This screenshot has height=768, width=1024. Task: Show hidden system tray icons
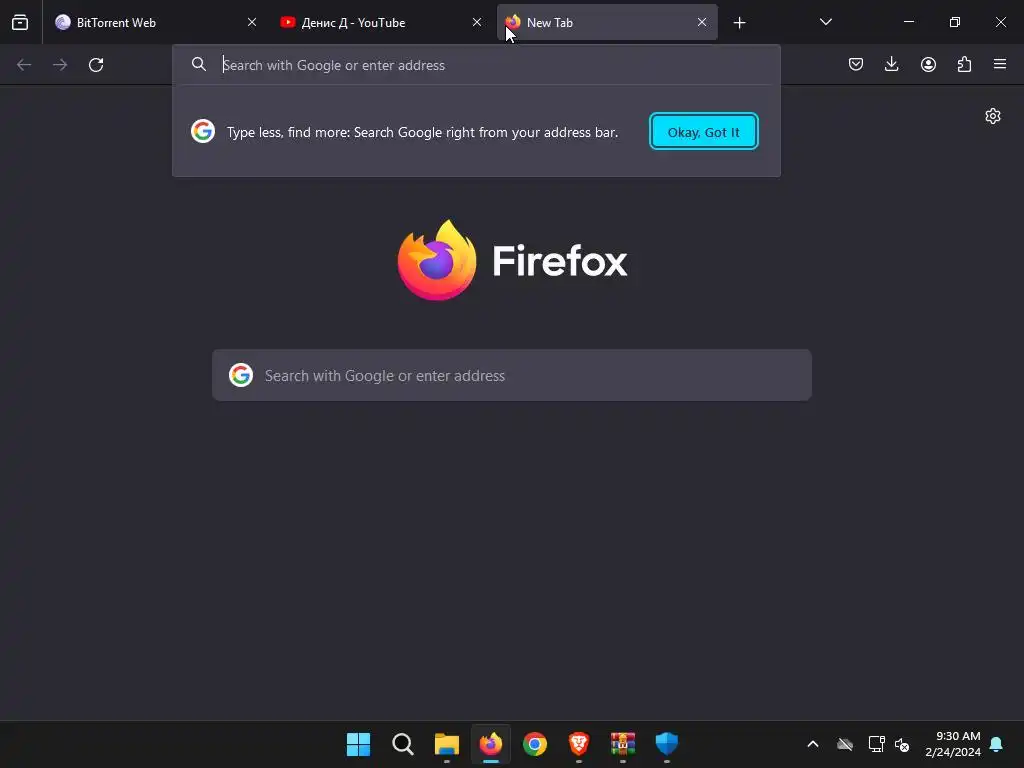click(813, 744)
